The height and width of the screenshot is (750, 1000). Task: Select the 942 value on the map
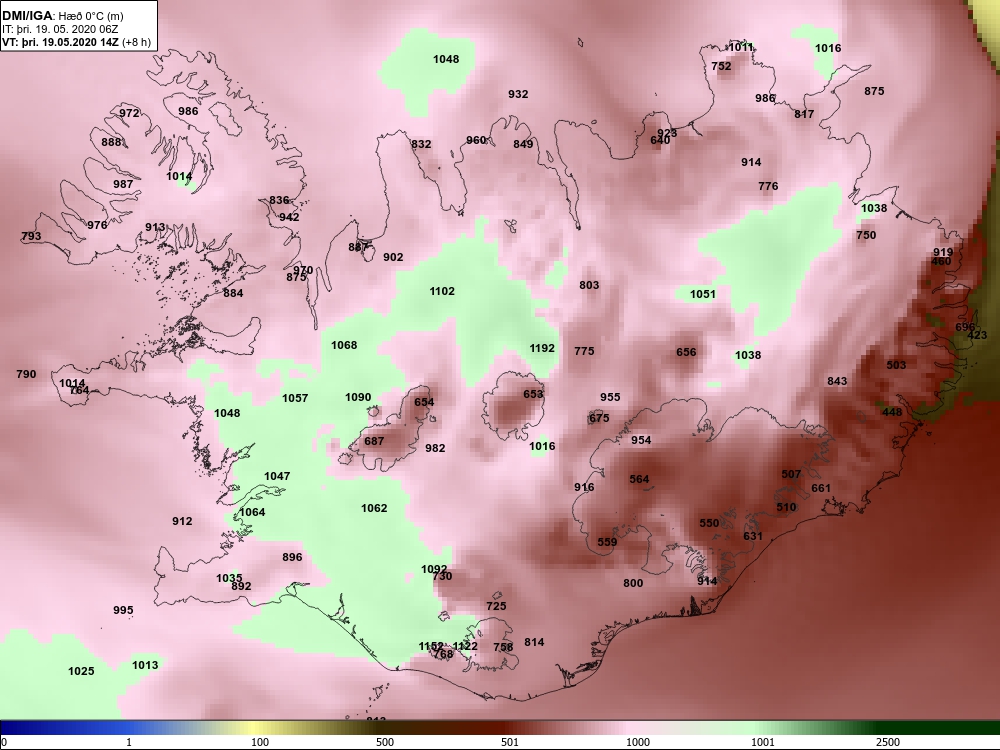(x=289, y=217)
